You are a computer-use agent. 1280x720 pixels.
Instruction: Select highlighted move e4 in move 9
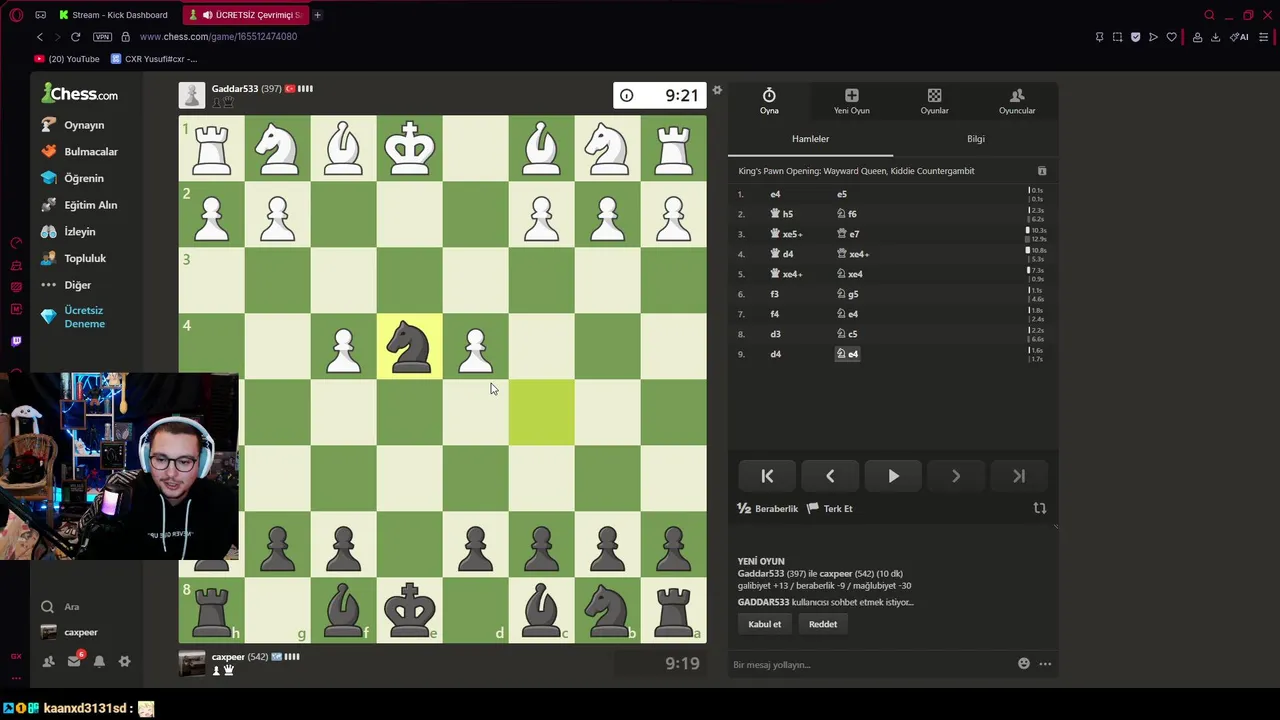click(x=847, y=354)
